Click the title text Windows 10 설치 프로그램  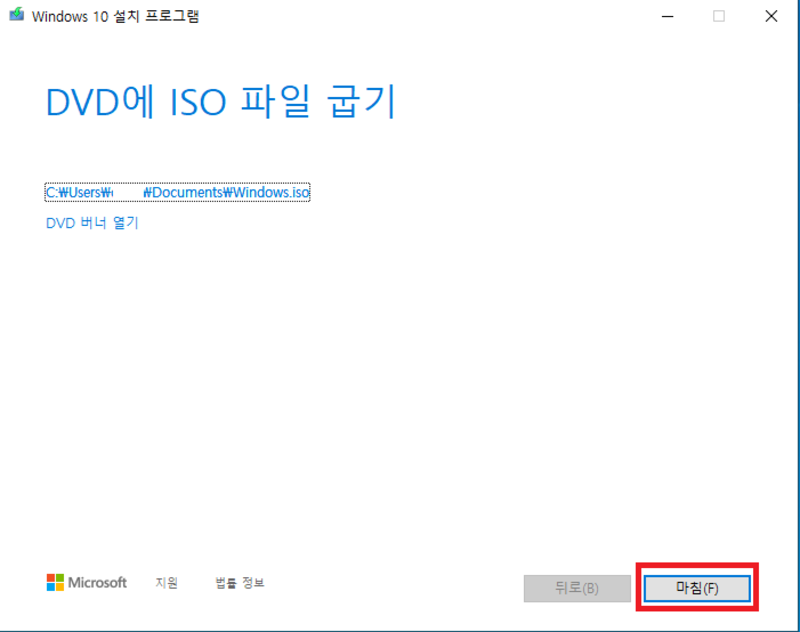(115, 16)
